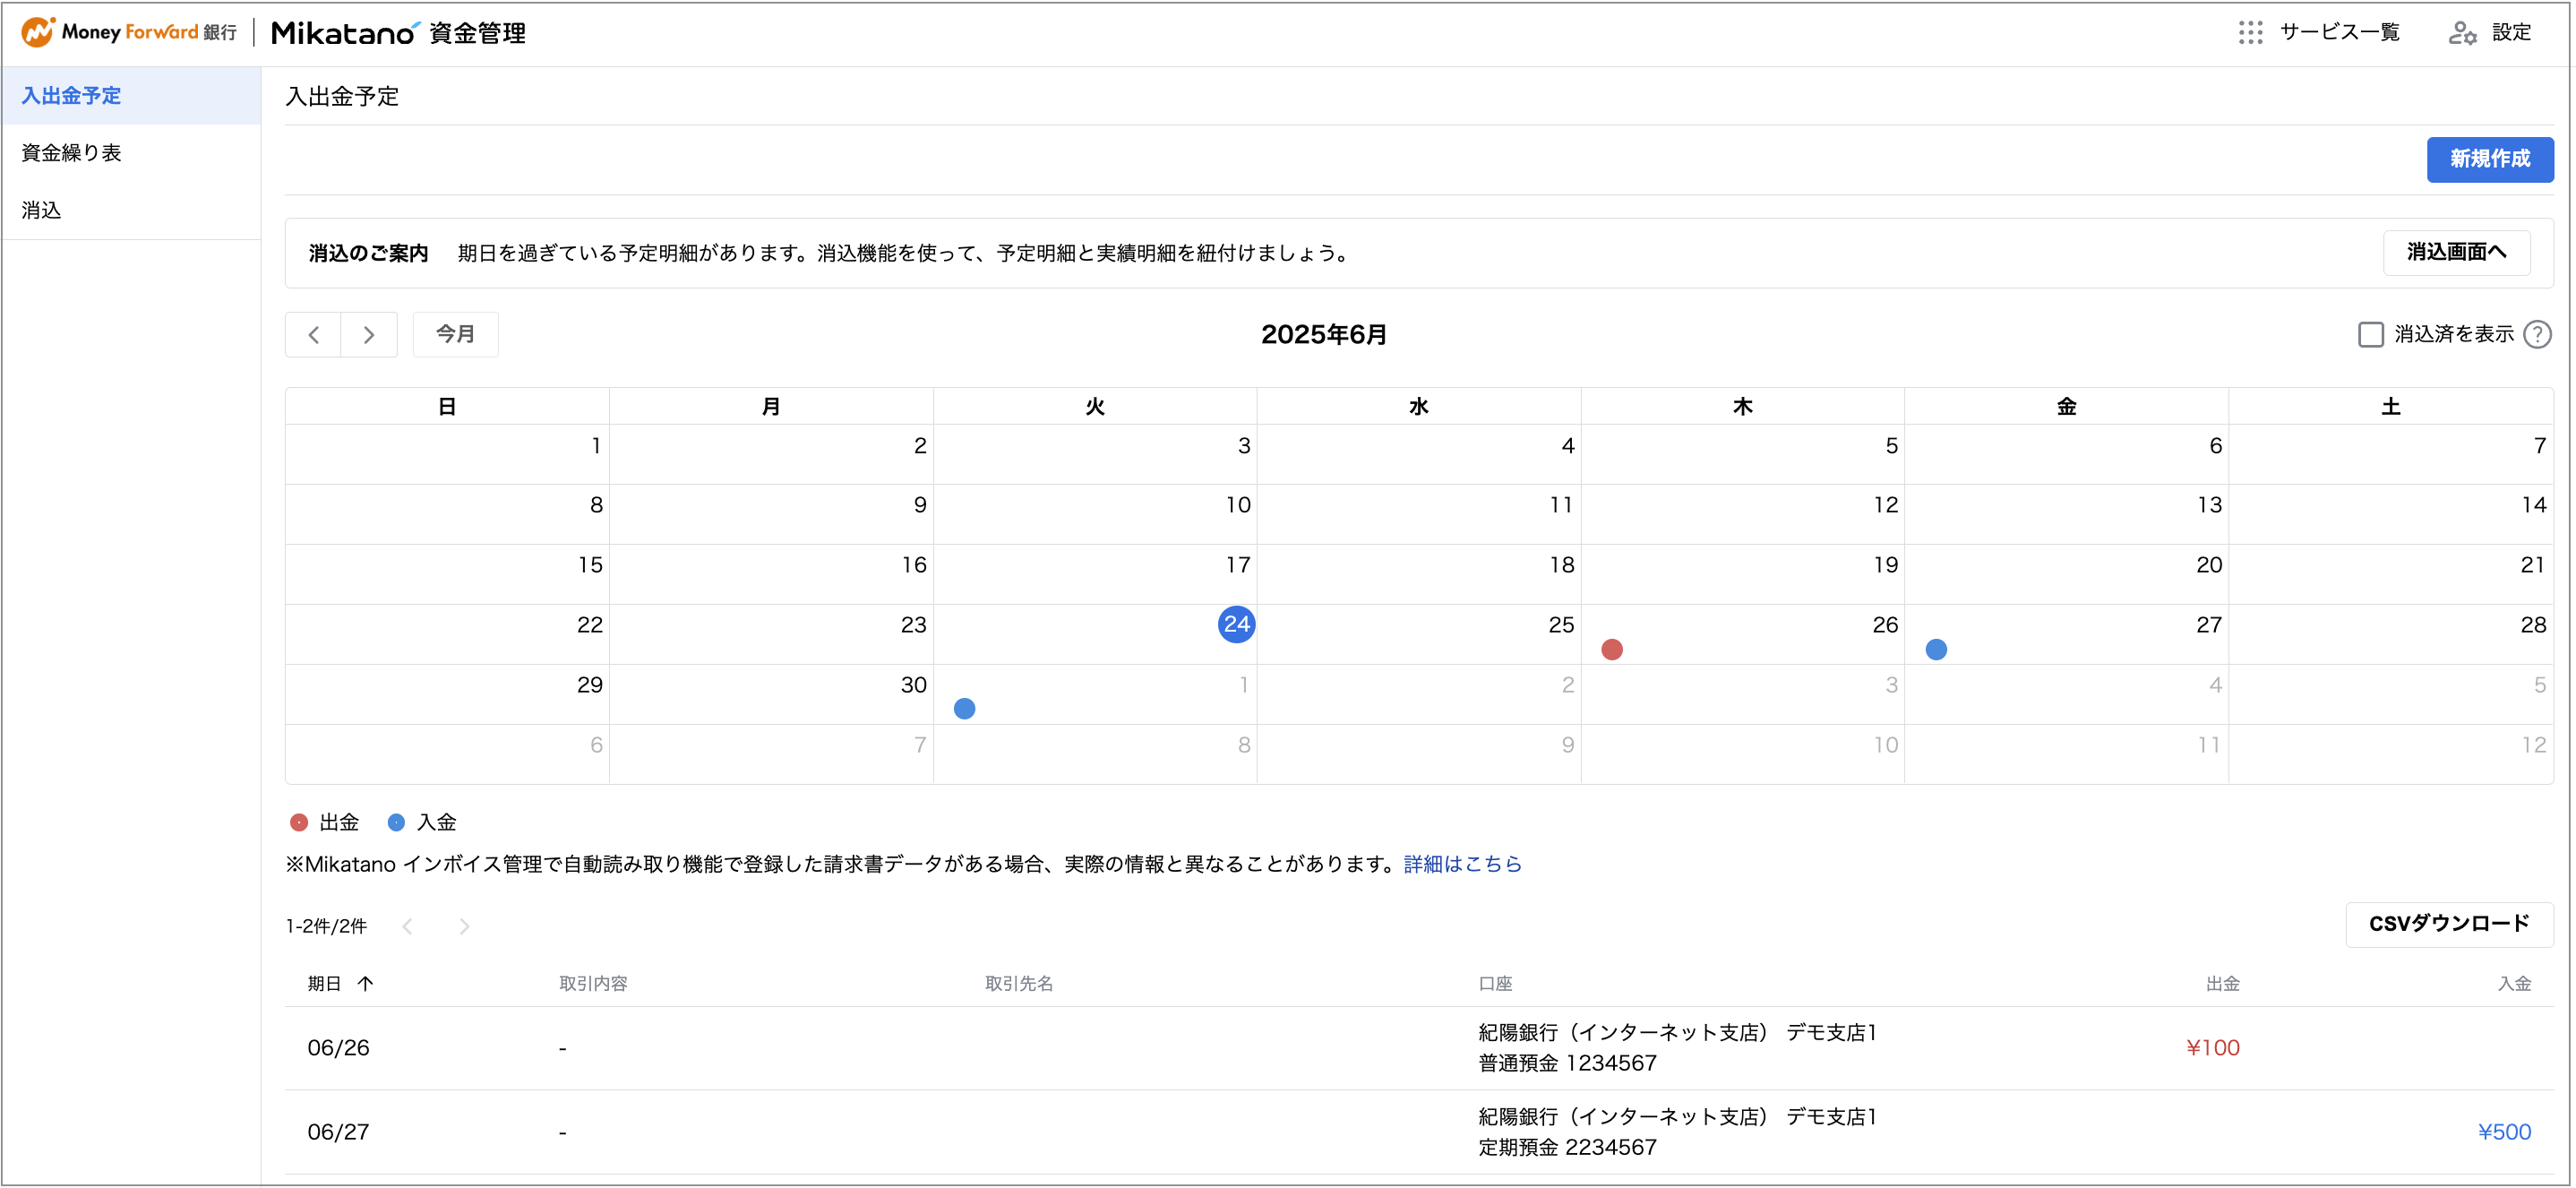
Task: Click 1-2件/2件 count text
Action: point(326,927)
